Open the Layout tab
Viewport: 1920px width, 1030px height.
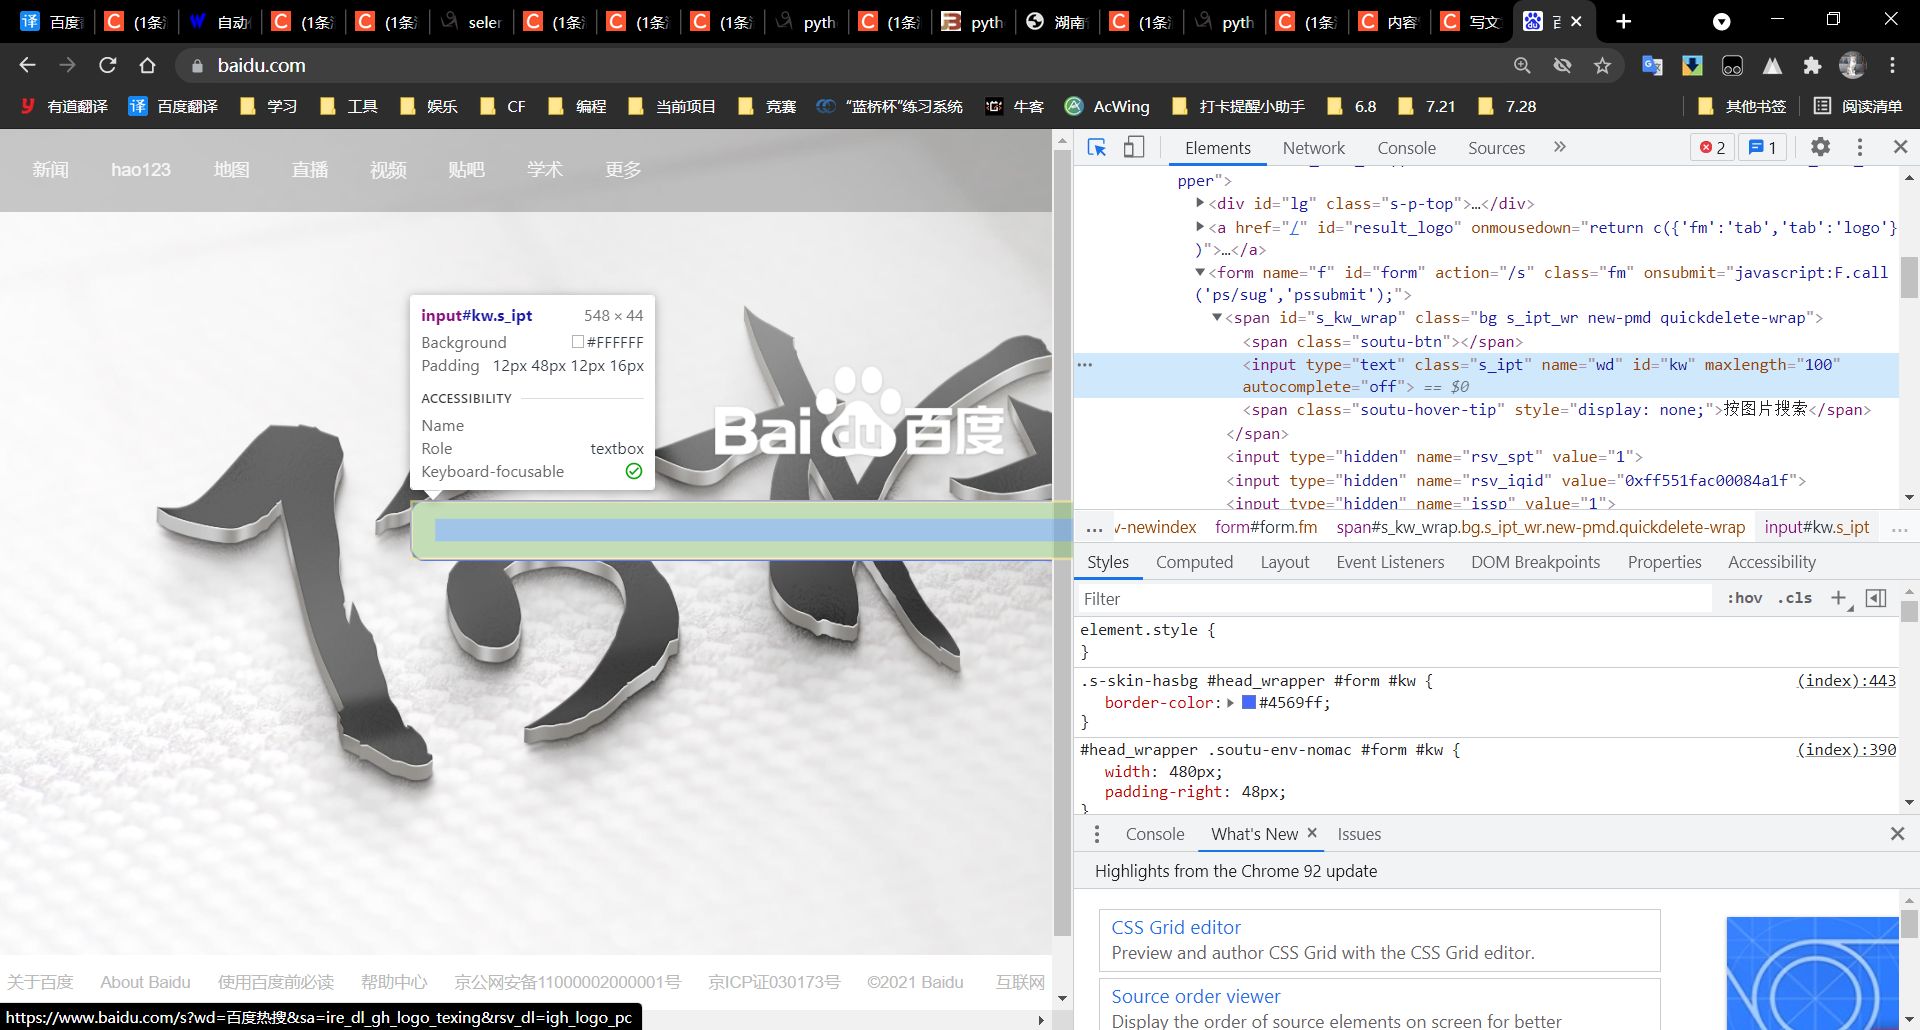tap(1284, 562)
